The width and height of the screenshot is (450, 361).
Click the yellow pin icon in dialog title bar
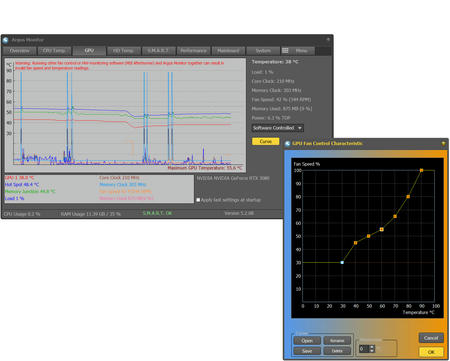coord(443,143)
